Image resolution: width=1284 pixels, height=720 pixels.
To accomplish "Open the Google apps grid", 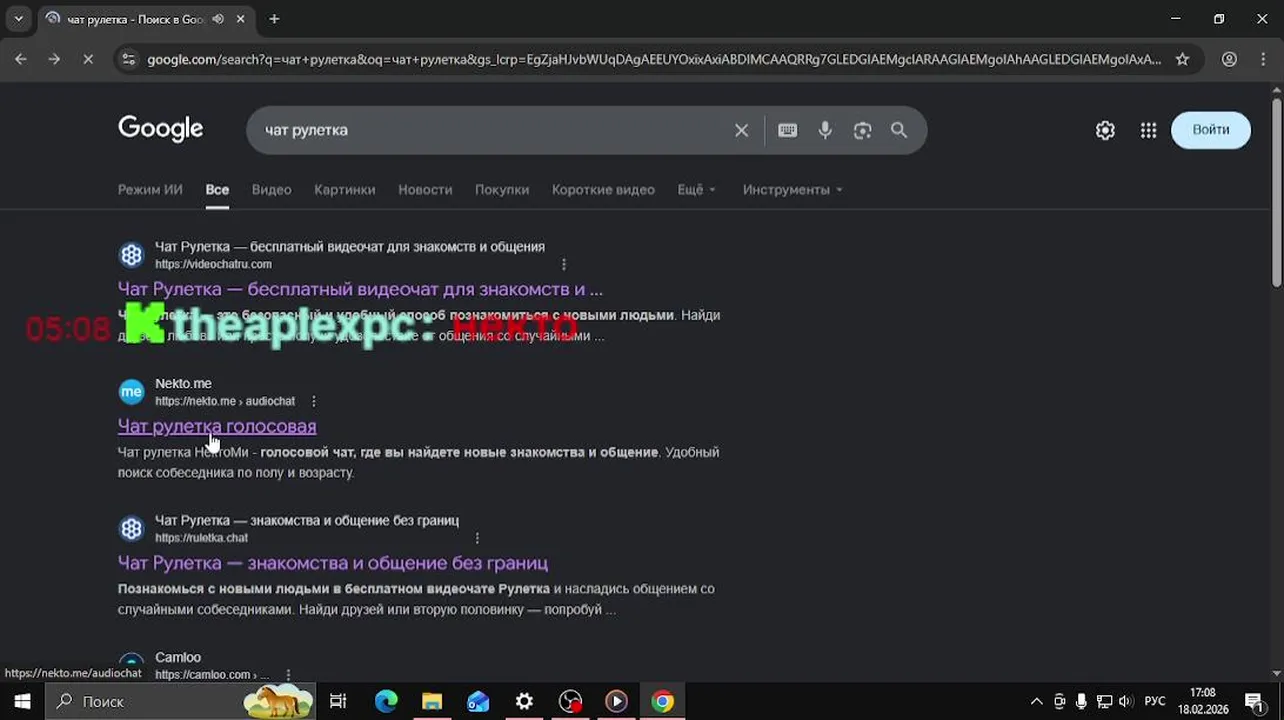I will point(1148,130).
